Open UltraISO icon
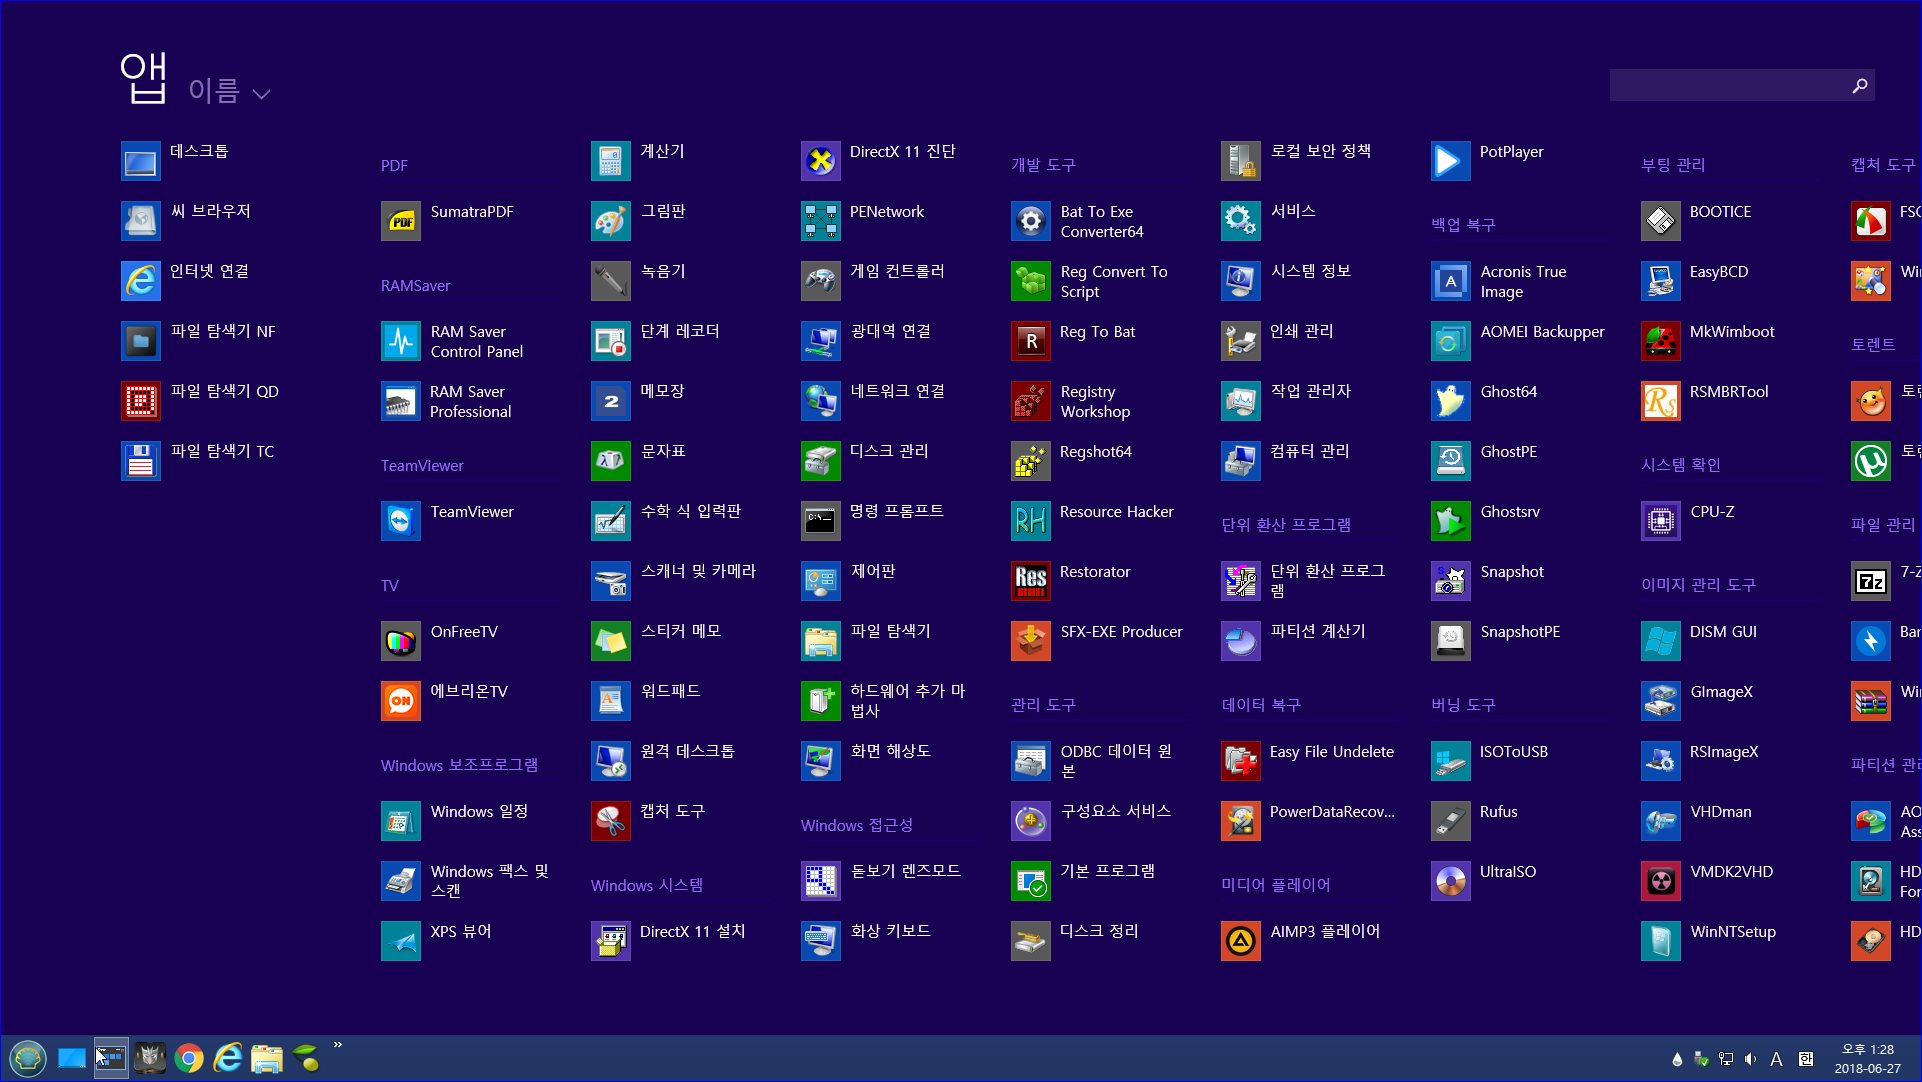Screen dimensions: 1922x1082 pyautogui.click(x=1451, y=881)
